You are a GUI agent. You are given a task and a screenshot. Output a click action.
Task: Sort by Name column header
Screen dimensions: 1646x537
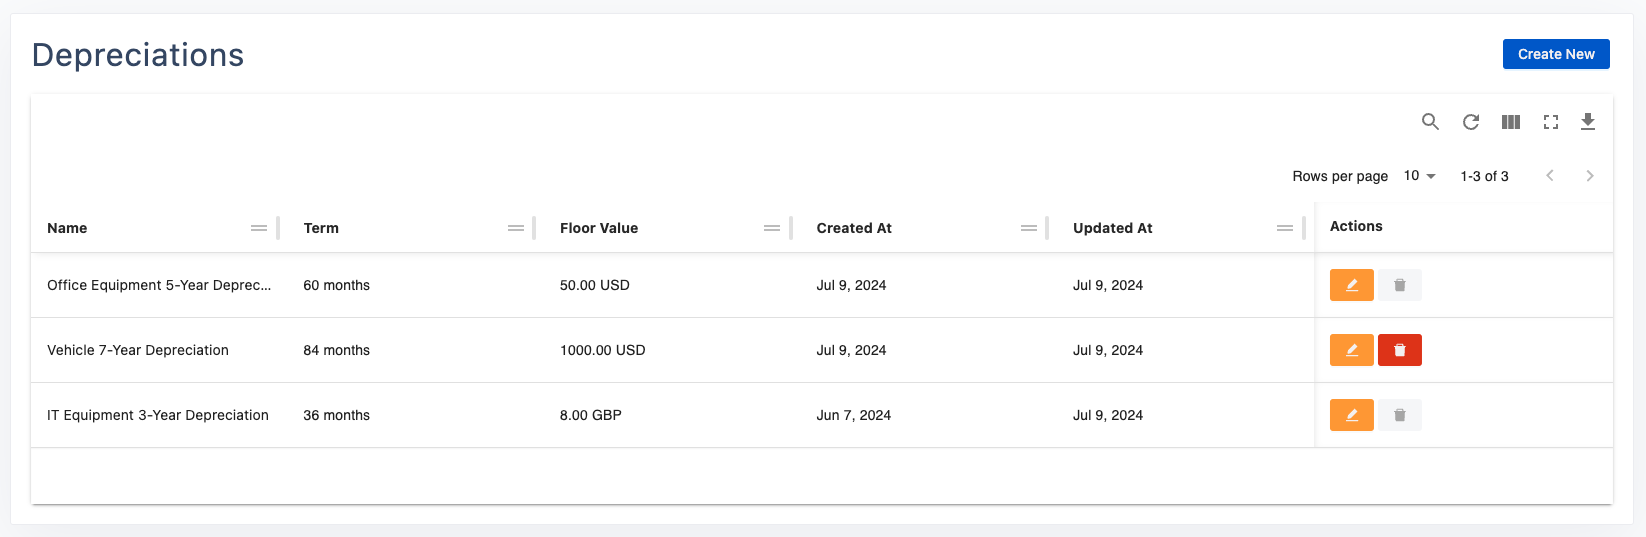[67, 228]
